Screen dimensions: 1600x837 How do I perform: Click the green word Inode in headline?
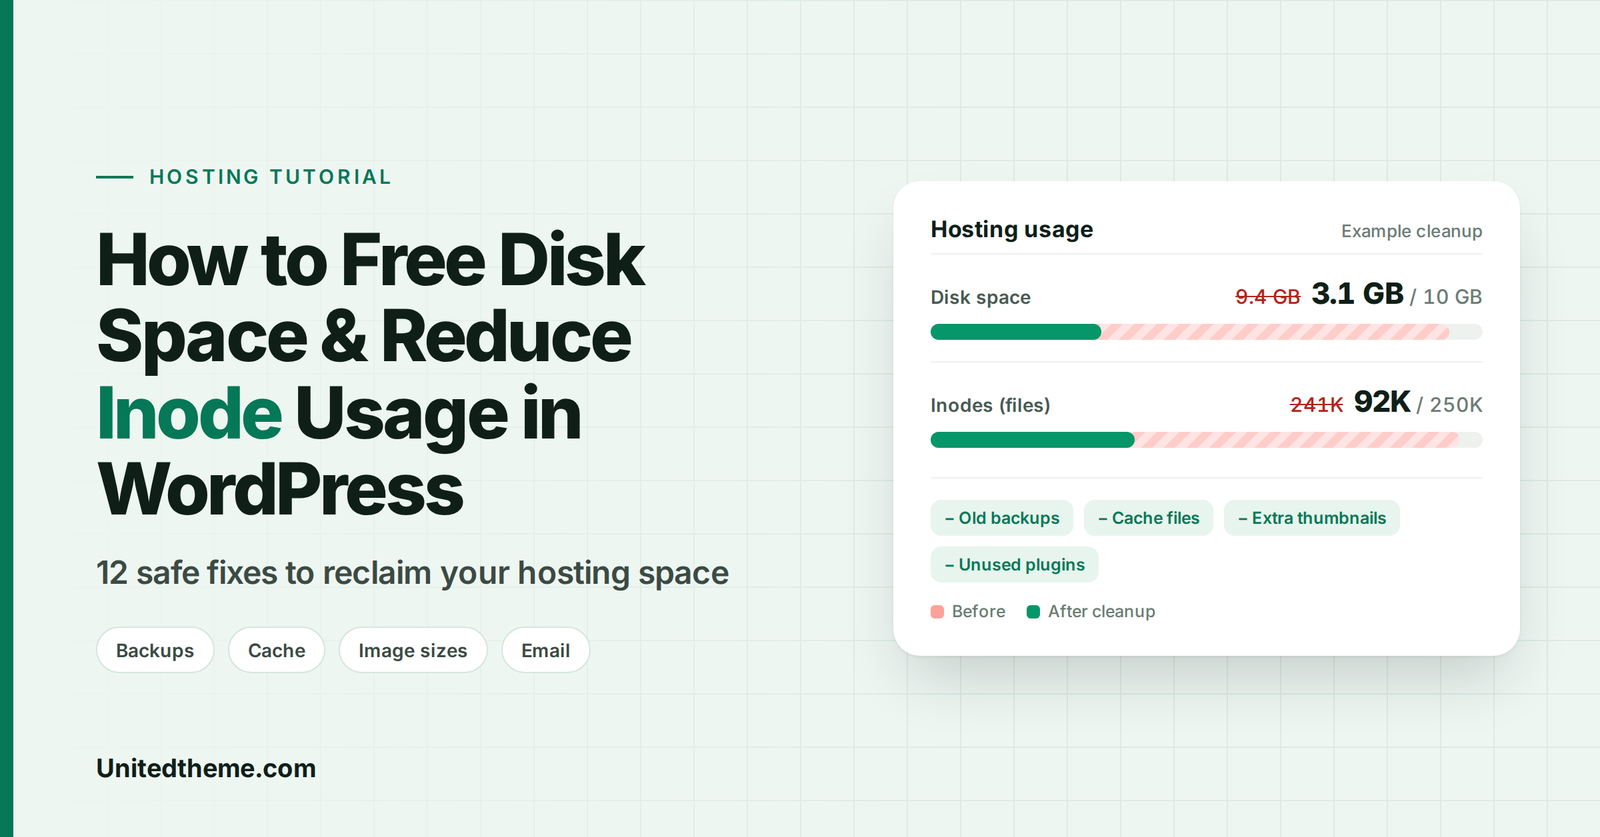pyautogui.click(x=190, y=413)
